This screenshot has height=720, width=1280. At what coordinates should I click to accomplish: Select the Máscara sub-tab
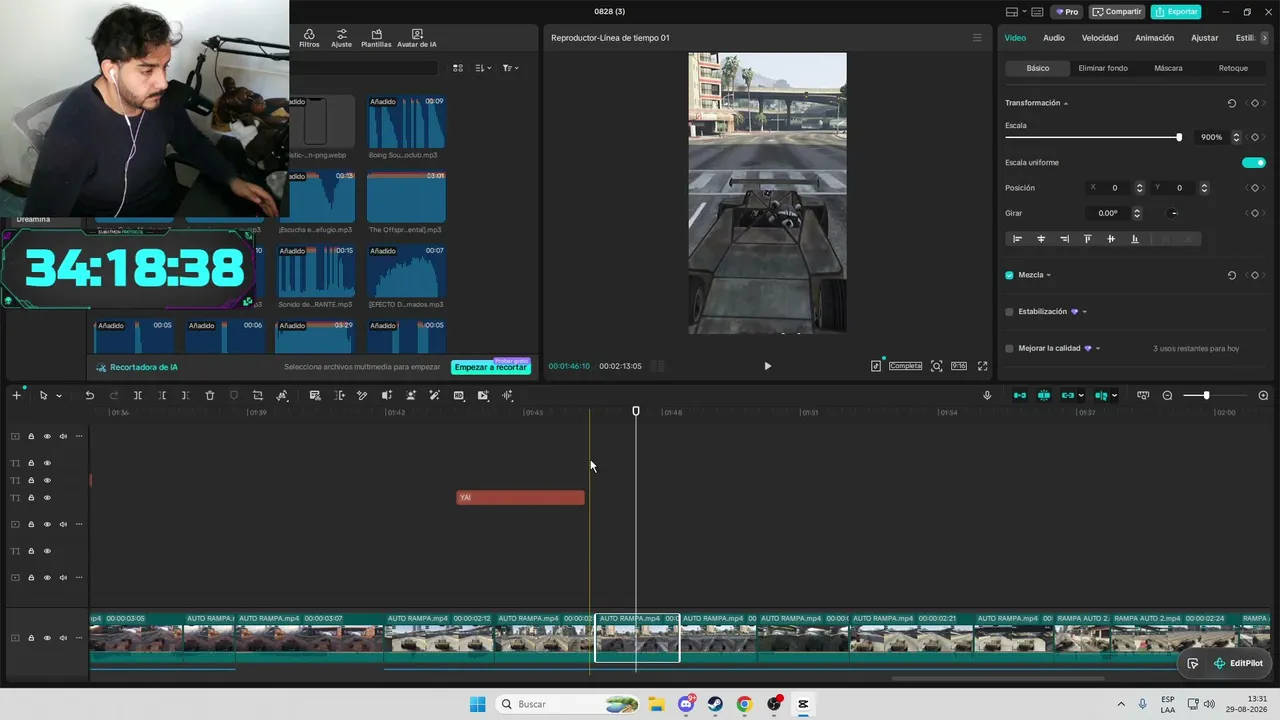point(1168,68)
